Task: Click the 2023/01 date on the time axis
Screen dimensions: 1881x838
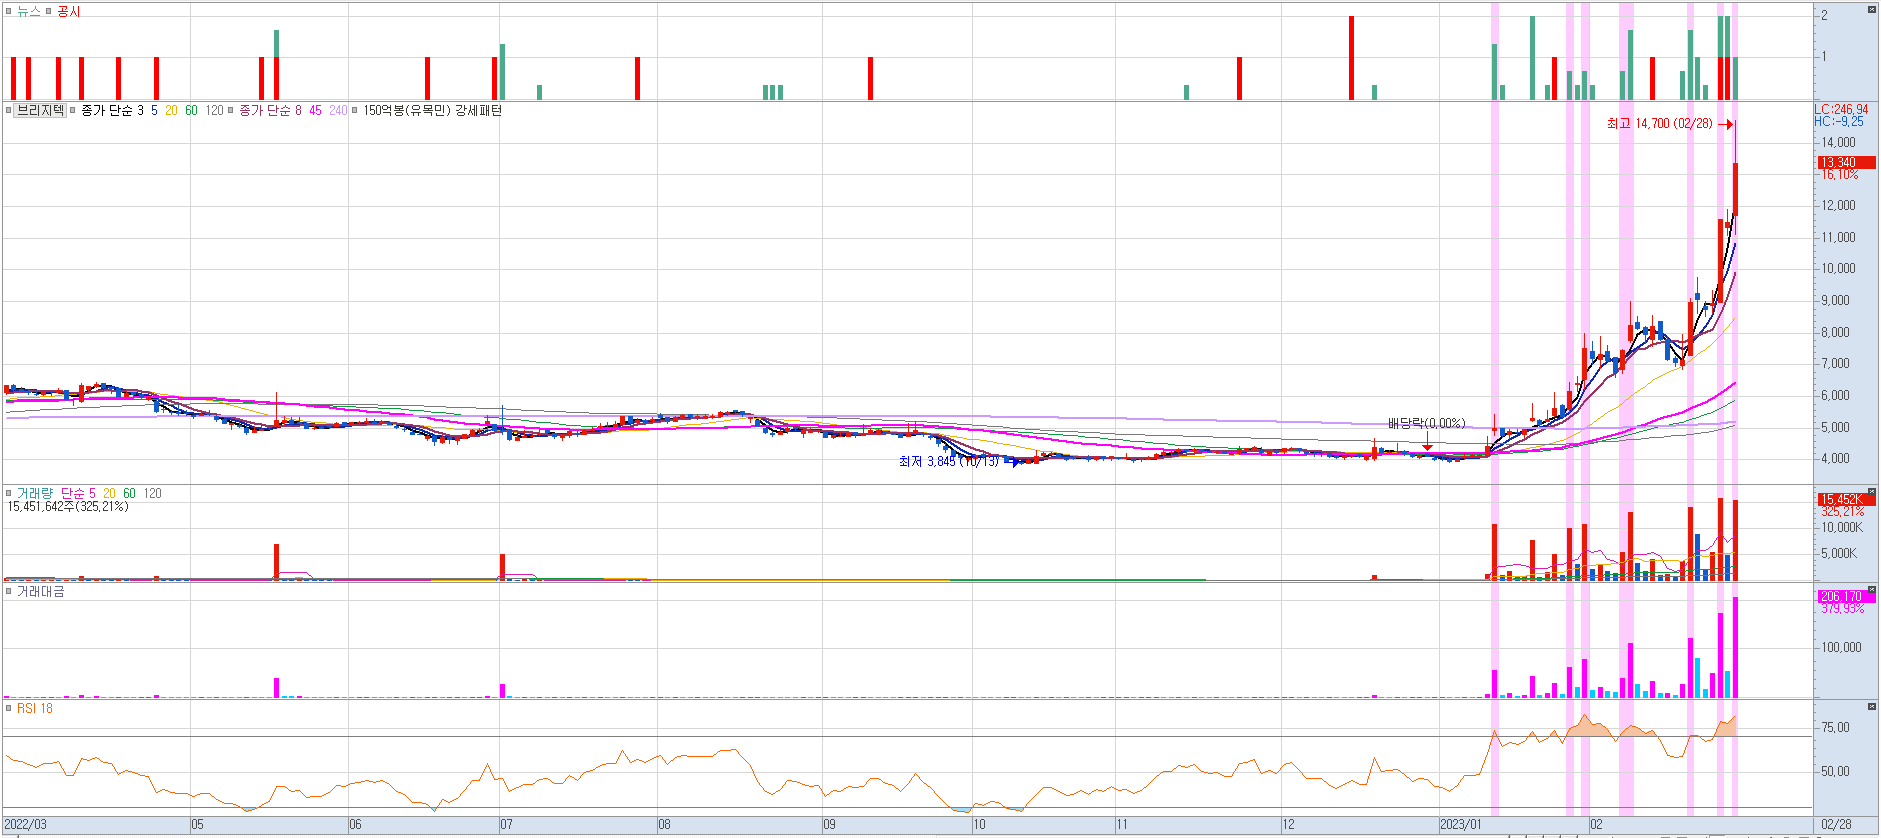Action: 1461,825
